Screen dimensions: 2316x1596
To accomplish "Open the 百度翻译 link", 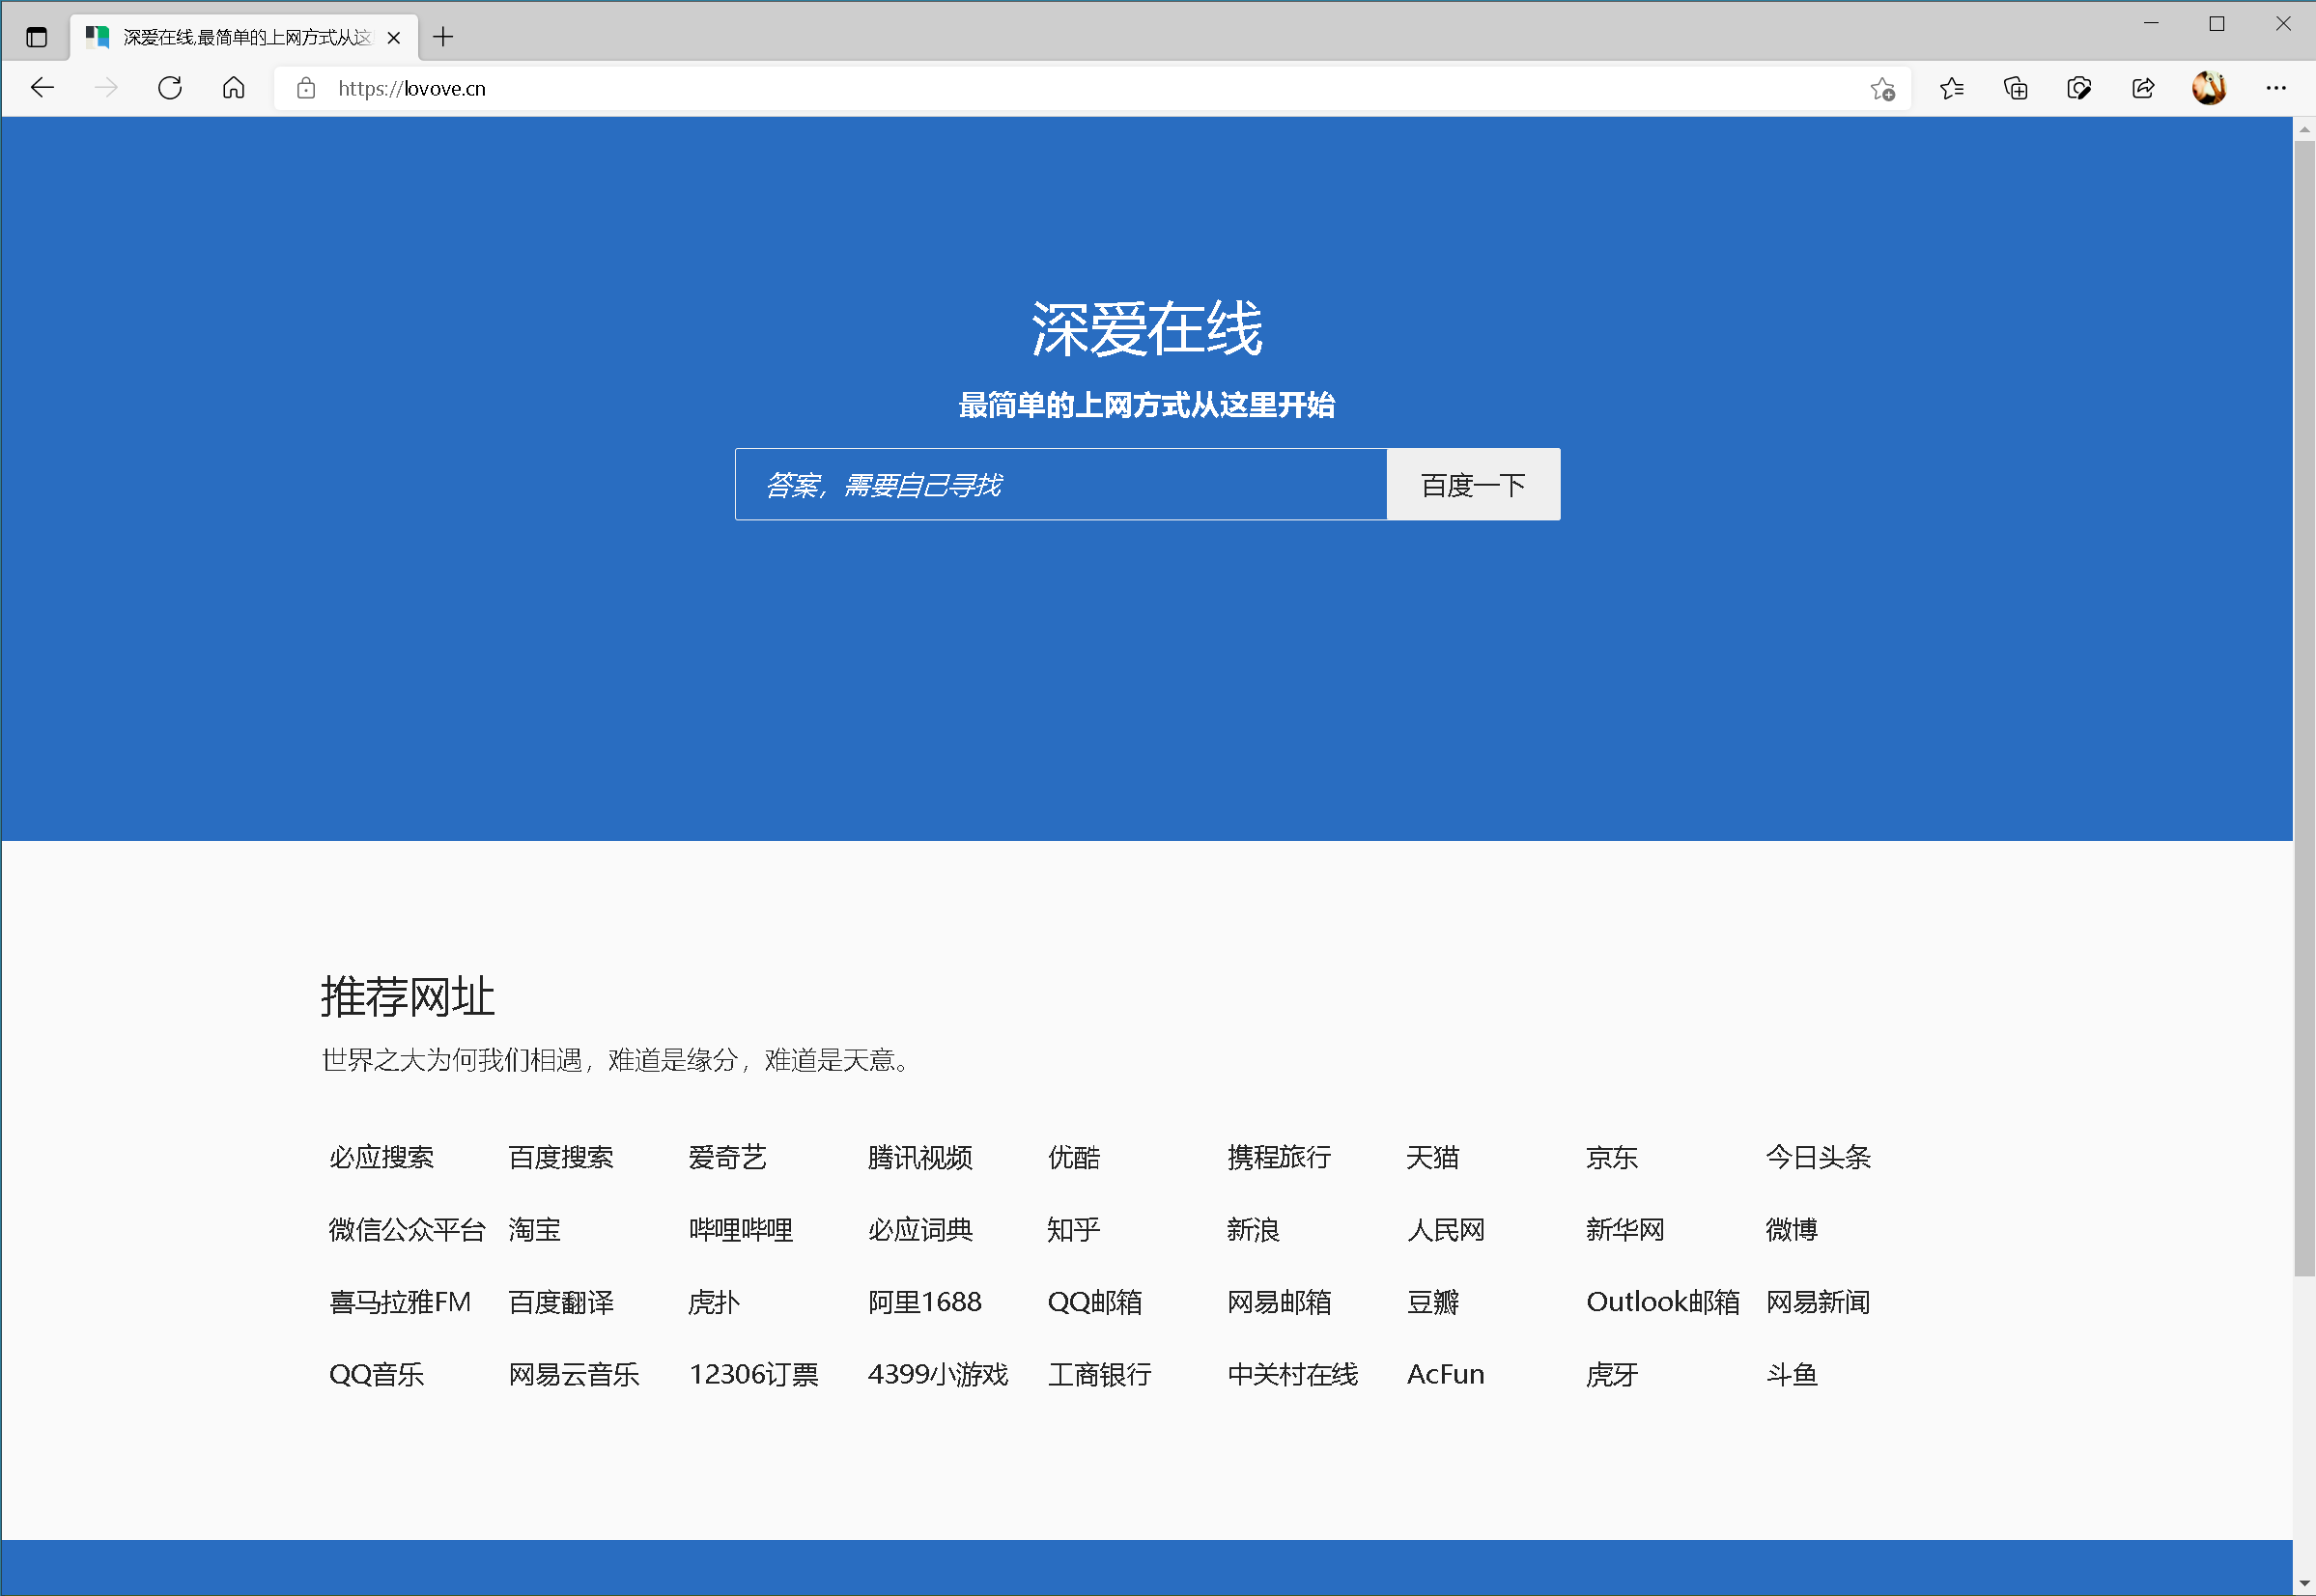I will coord(561,1301).
